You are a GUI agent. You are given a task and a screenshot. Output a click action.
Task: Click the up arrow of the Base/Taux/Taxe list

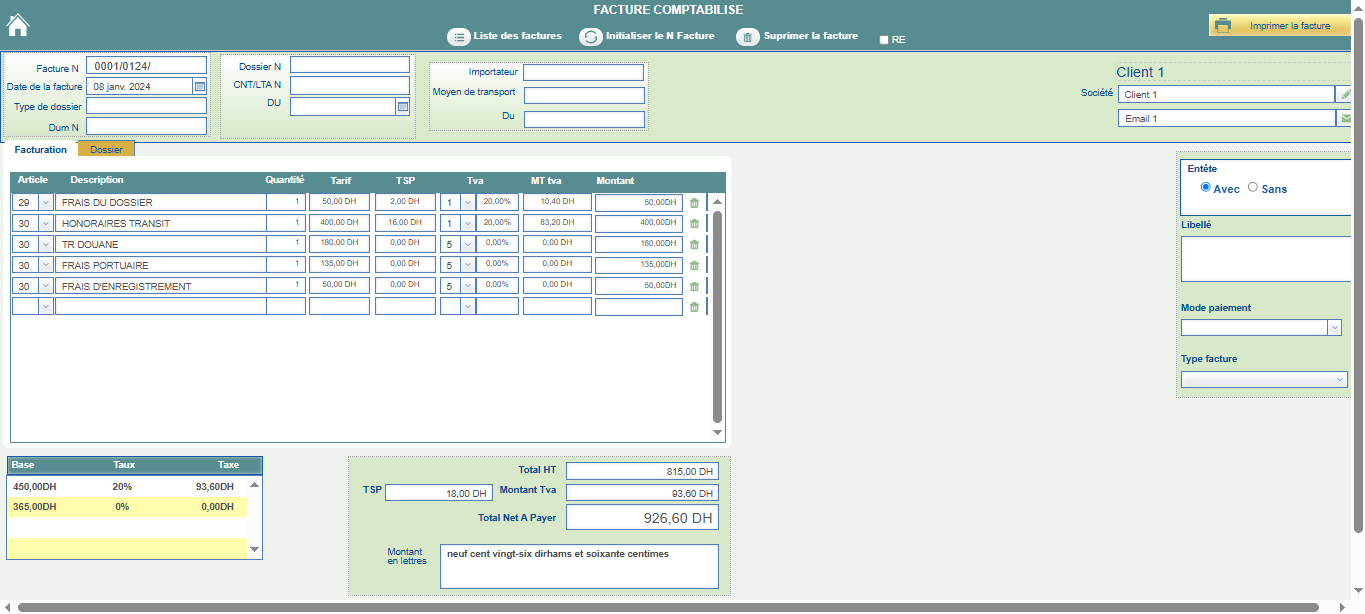pos(254,484)
